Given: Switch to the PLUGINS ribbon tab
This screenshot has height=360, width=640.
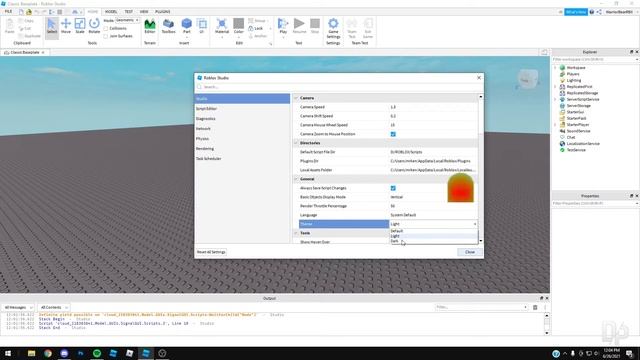Looking at the screenshot, I should [x=163, y=12].
